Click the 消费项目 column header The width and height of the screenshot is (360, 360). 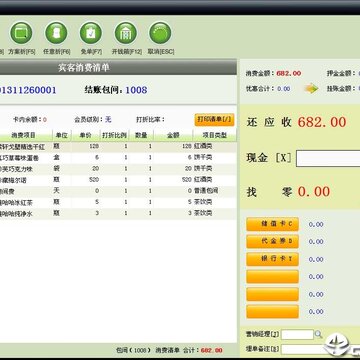click(x=23, y=135)
